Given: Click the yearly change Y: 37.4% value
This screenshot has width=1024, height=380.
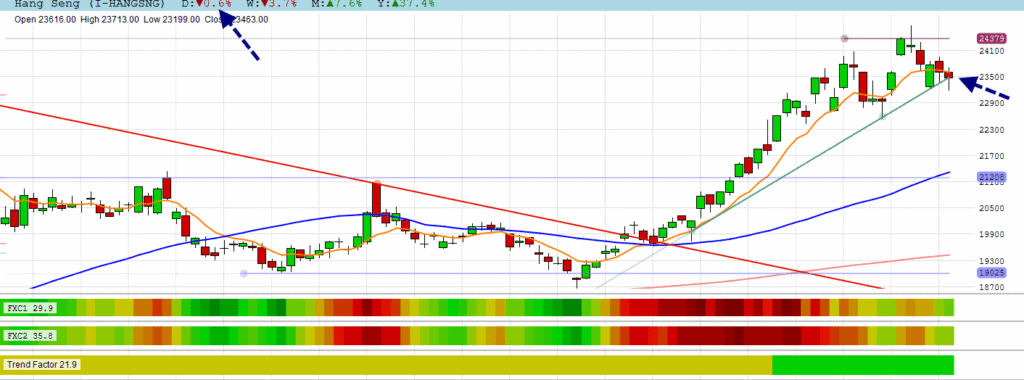Looking at the screenshot, I should tap(406, 4).
